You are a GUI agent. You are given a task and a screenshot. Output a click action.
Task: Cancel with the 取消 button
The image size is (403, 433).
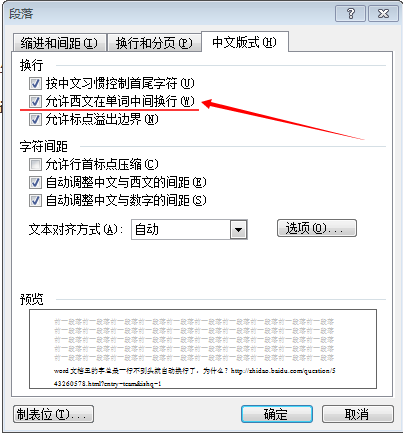pos(358,414)
